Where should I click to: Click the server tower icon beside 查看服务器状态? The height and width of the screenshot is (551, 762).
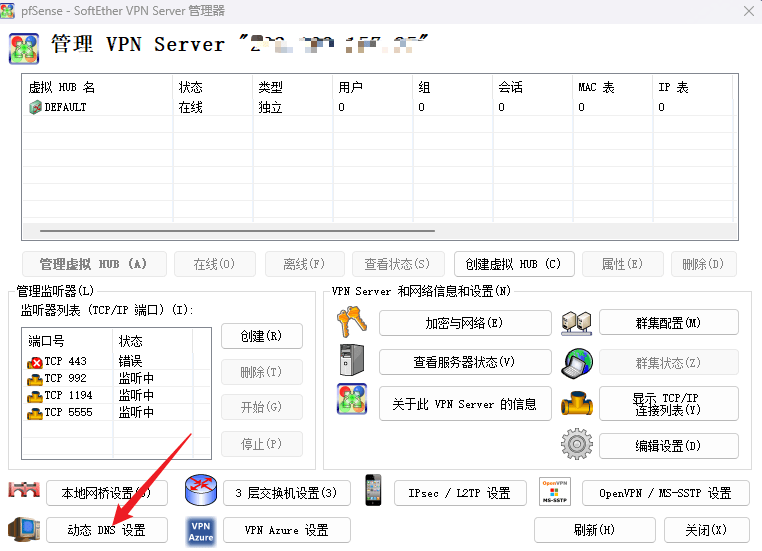click(352, 360)
